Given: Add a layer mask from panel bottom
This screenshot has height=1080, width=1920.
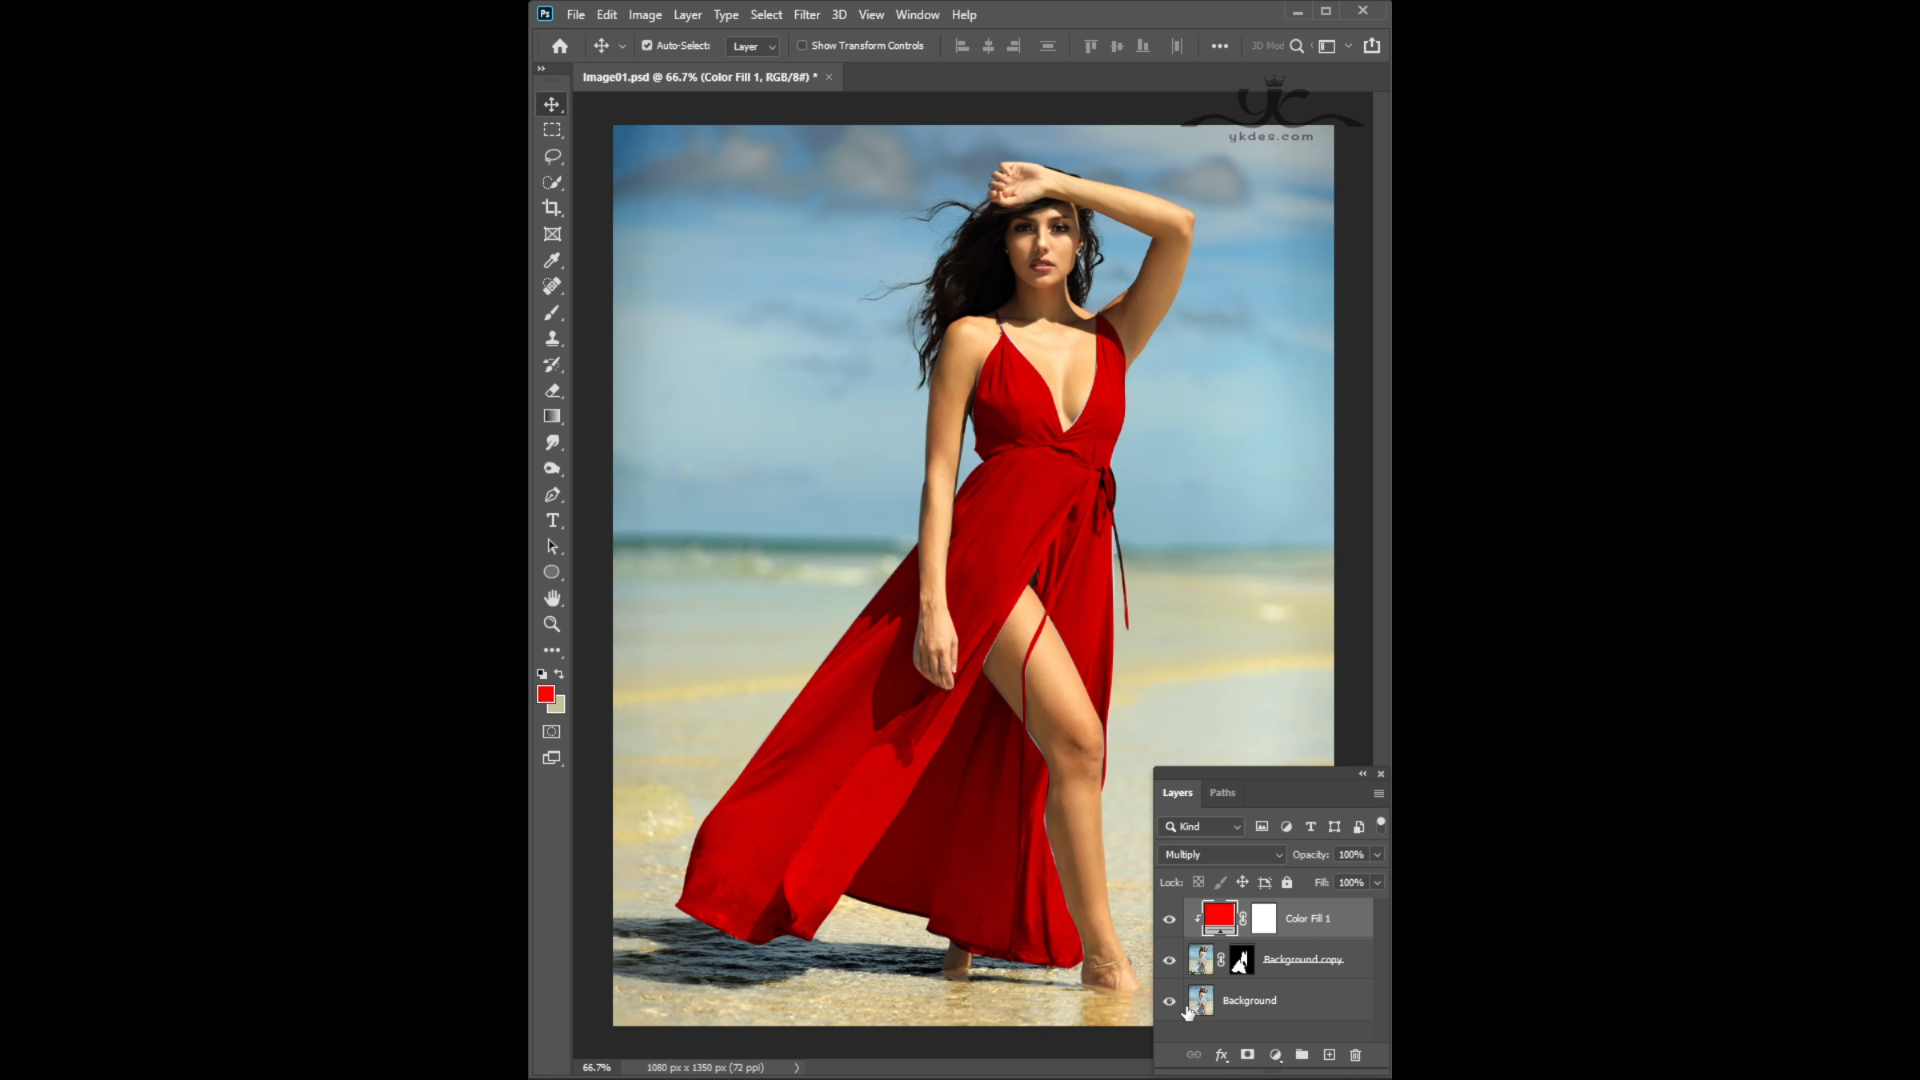Looking at the screenshot, I should tap(1247, 1055).
